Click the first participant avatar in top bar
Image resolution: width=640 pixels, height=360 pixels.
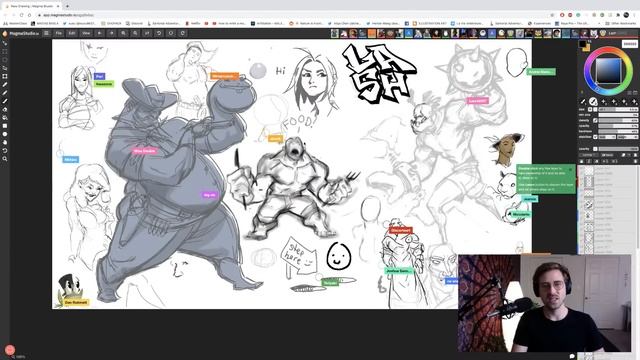pyautogui.click(x=335, y=33)
